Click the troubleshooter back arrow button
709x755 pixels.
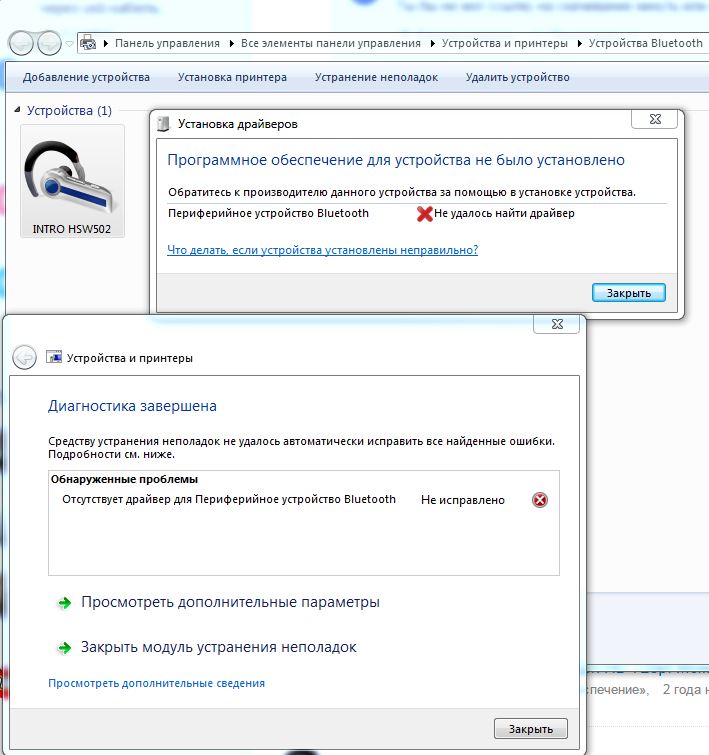(x=24, y=357)
